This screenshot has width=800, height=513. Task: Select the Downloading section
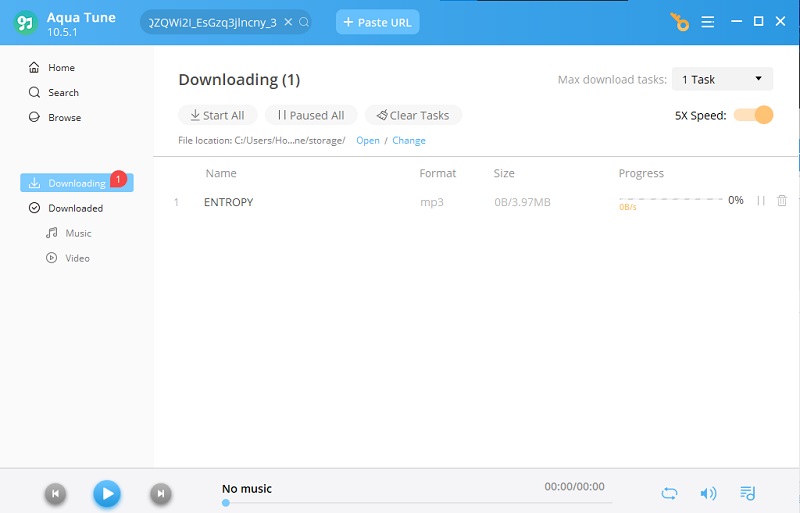click(x=77, y=183)
